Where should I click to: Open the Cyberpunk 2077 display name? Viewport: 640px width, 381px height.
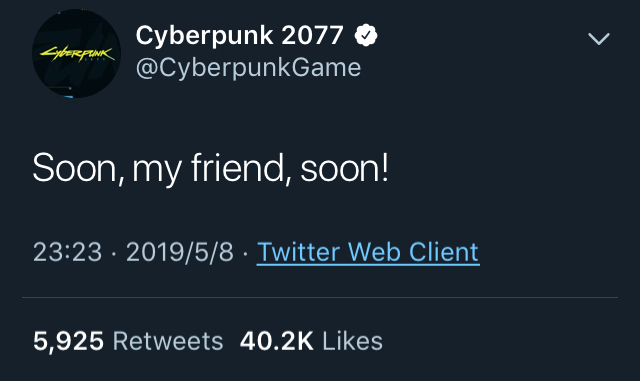239,36
